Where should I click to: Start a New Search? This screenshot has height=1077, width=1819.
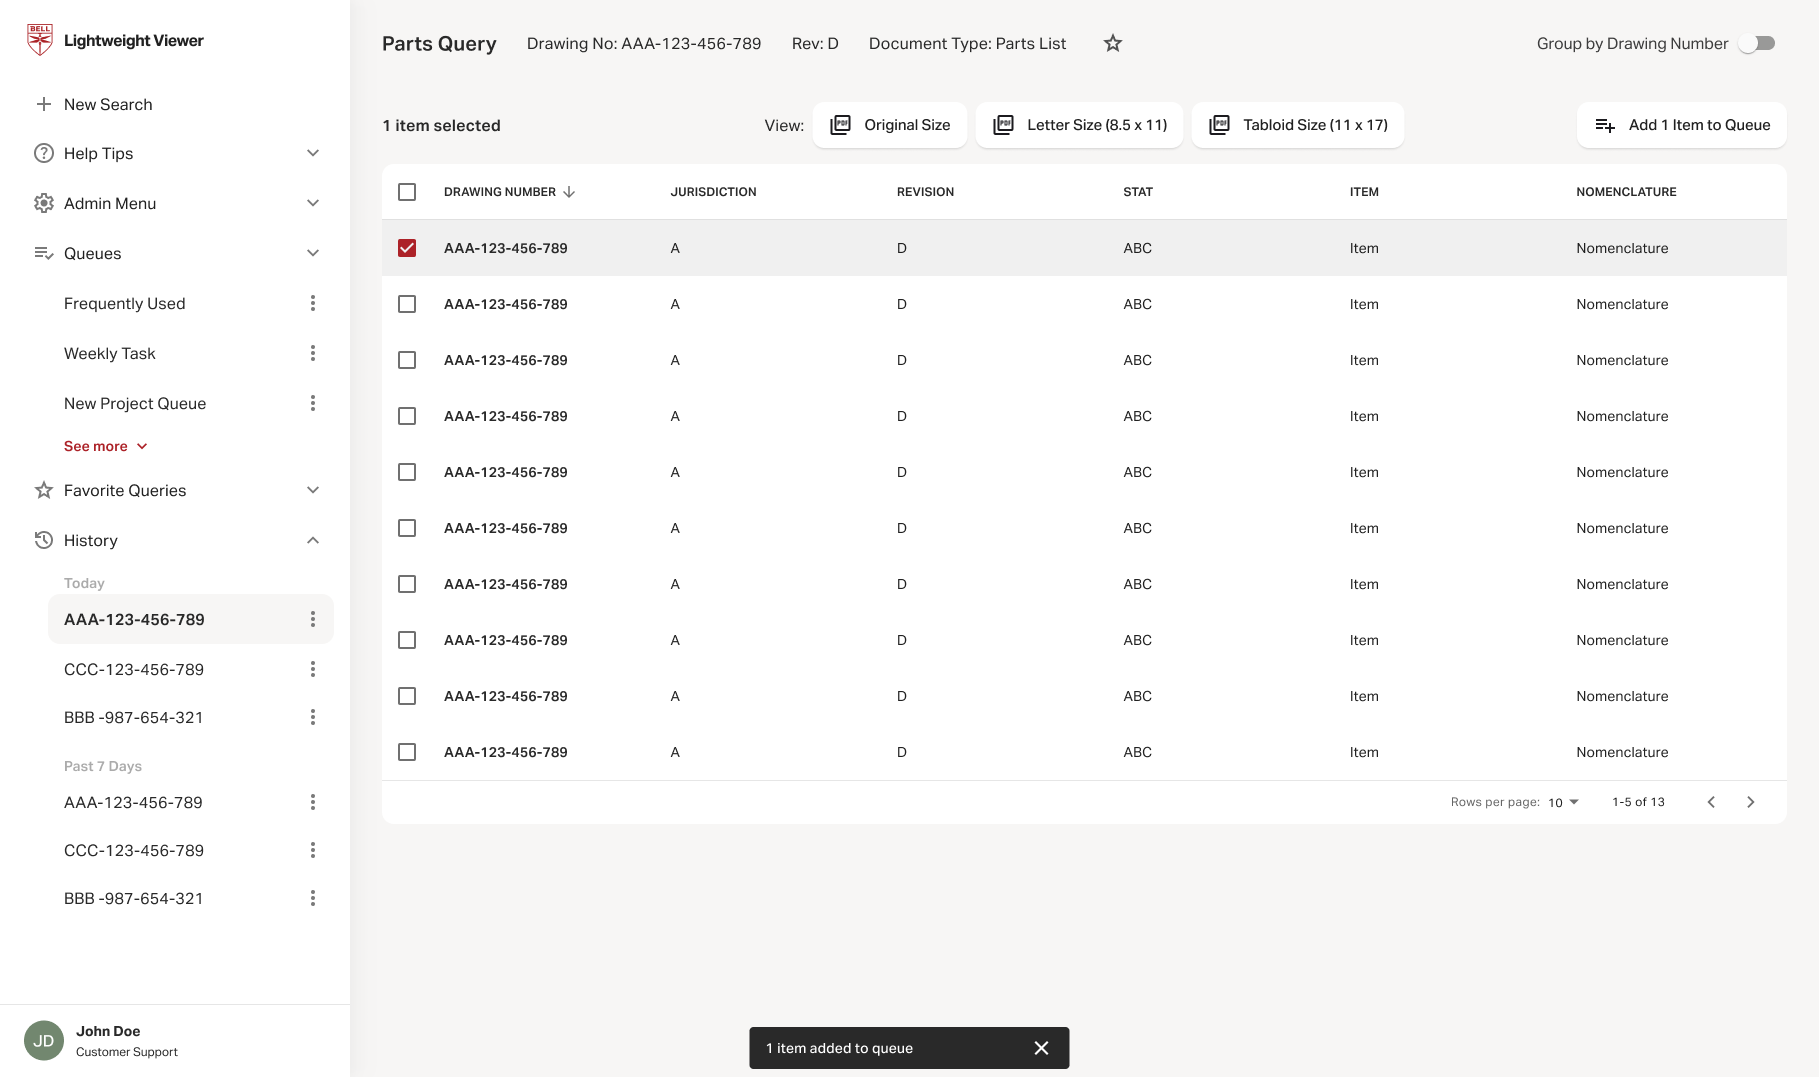(x=94, y=104)
